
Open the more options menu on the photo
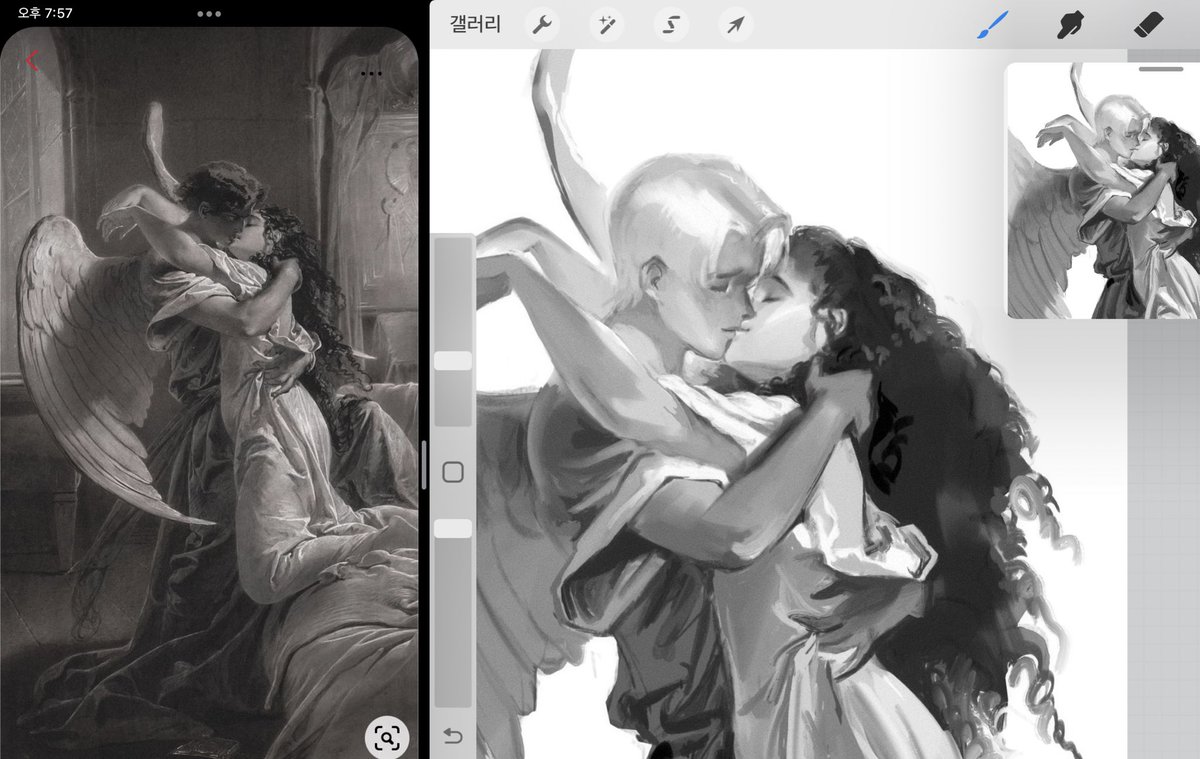pos(372,73)
